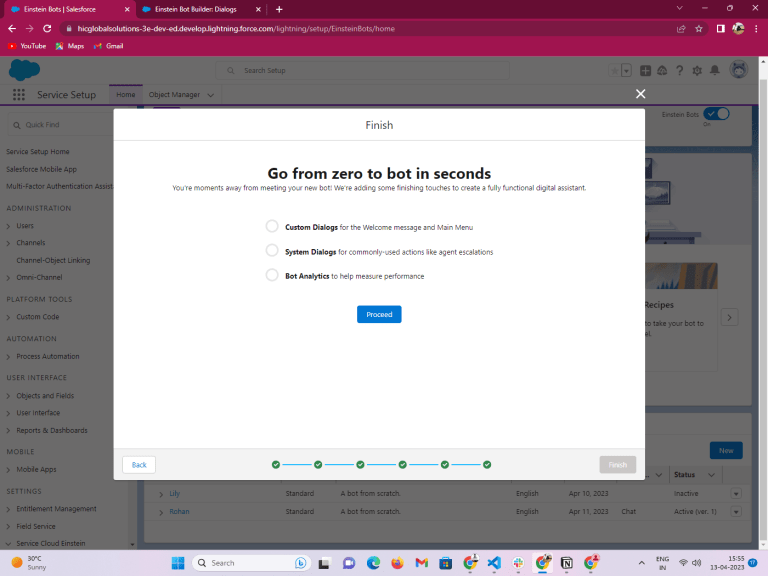This screenshot has width=768, height=576.
Task: Expand the Reports & Dashboards section
Action: point(8,431)
